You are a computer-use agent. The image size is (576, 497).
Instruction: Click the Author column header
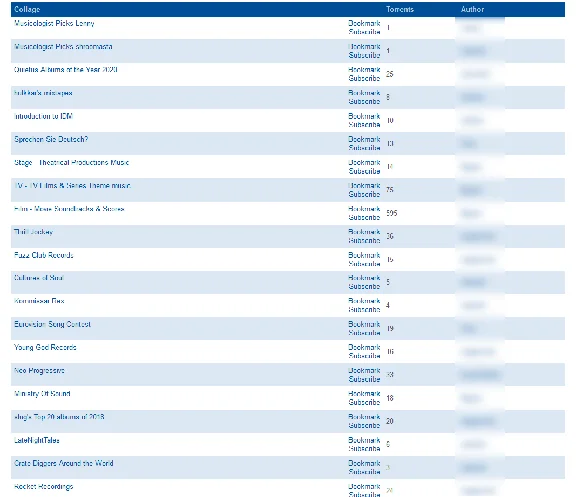[472, 9]
